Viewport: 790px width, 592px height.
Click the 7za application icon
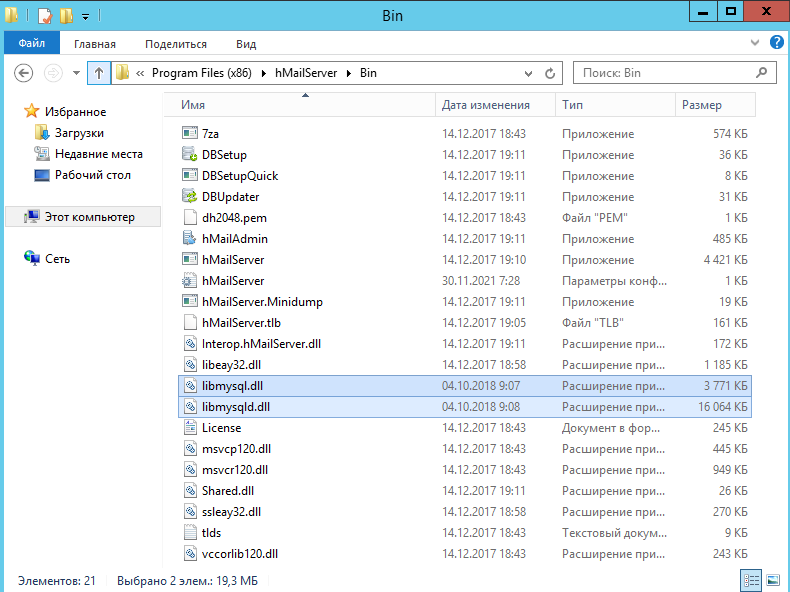click(189, 134)
